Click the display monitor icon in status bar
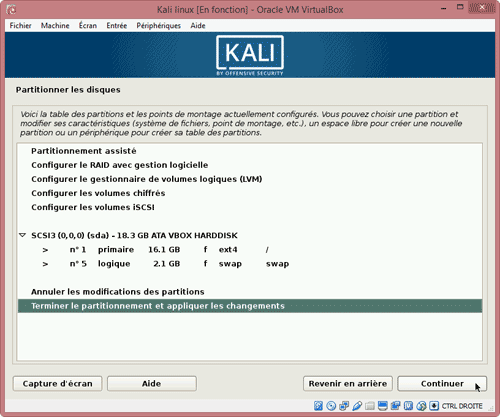The image size is (500, 417). pyautogui.click(x=383, y=405)
